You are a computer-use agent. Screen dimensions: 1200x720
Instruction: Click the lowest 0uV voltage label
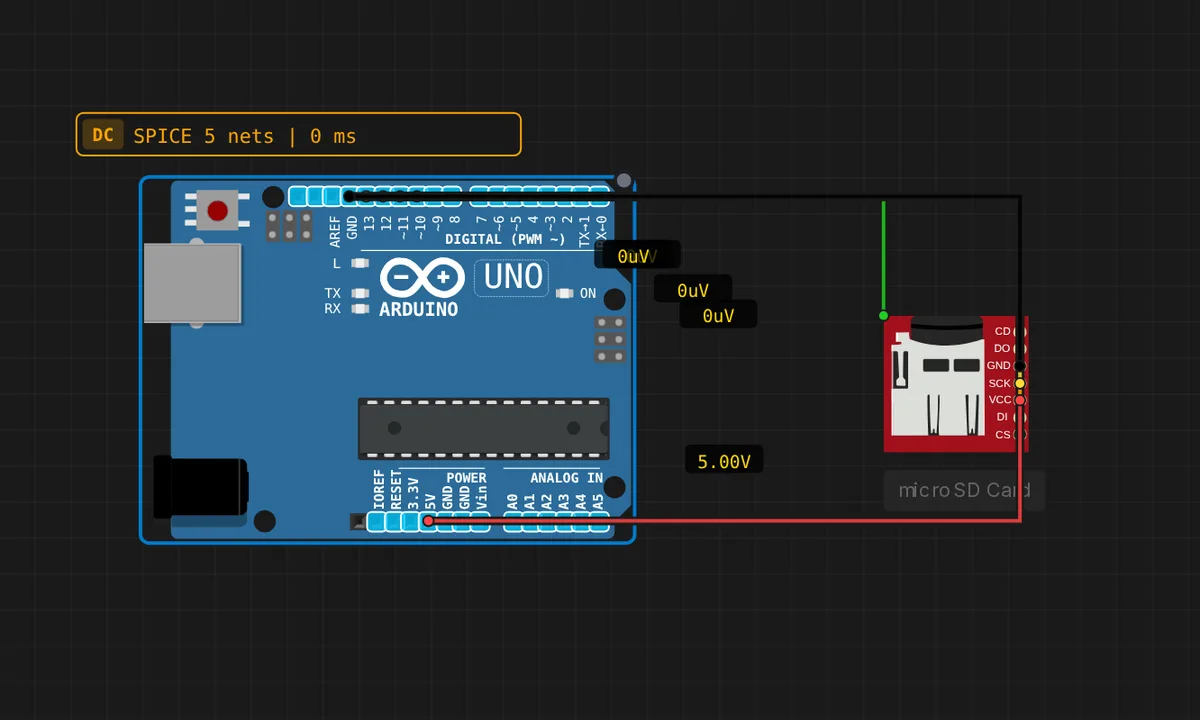click(x=718, y=315)
